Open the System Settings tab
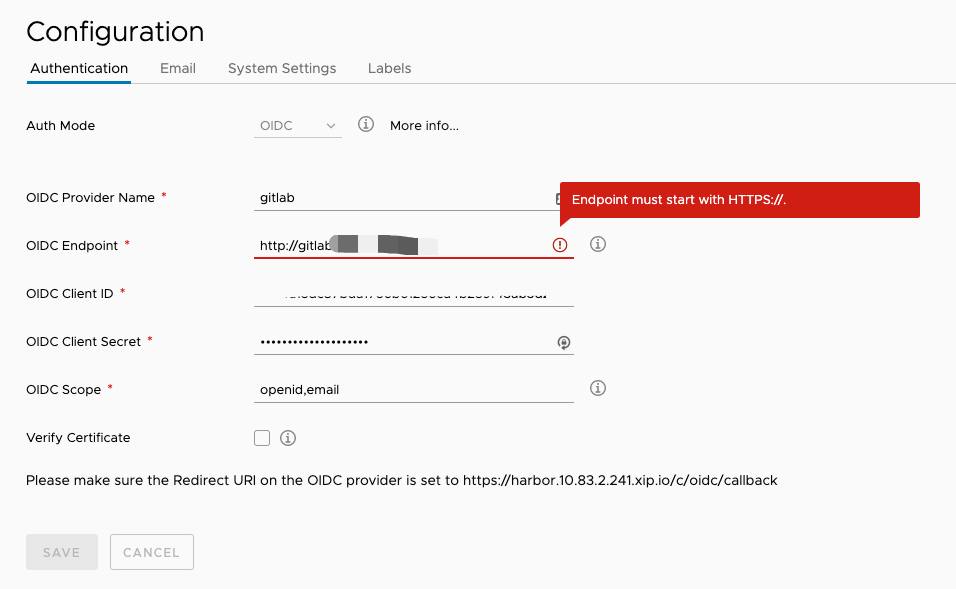This screenshot has height=589, width=956. pyautogui.click(x=282, y=68)
